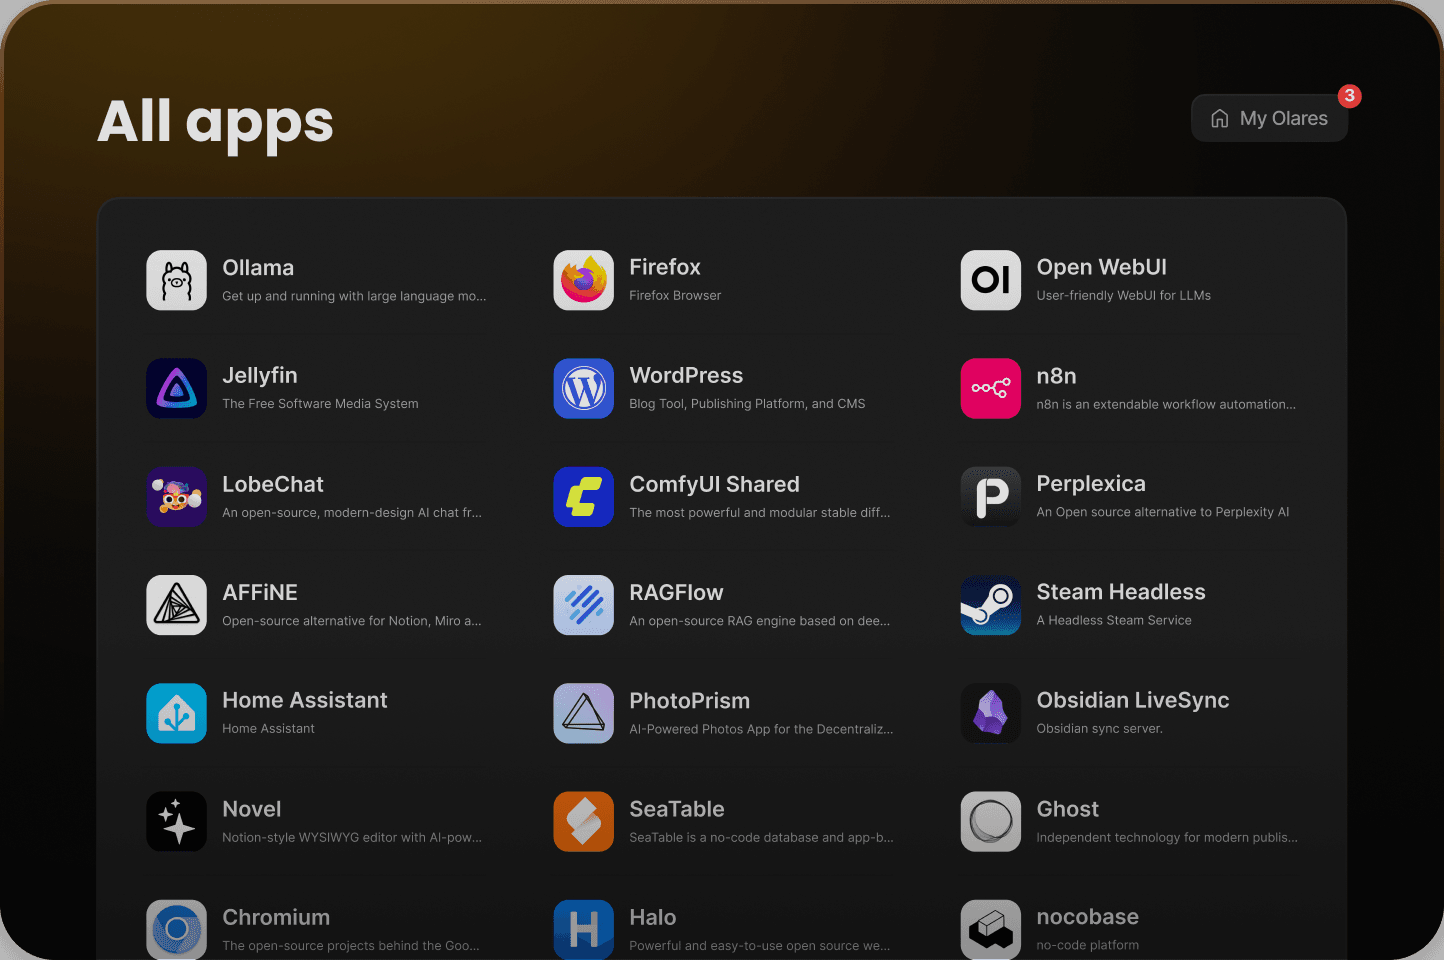Click 'An open-source RAG engine based on dee...'
This screenshot has height=960, width=1444.
[759, 621]
